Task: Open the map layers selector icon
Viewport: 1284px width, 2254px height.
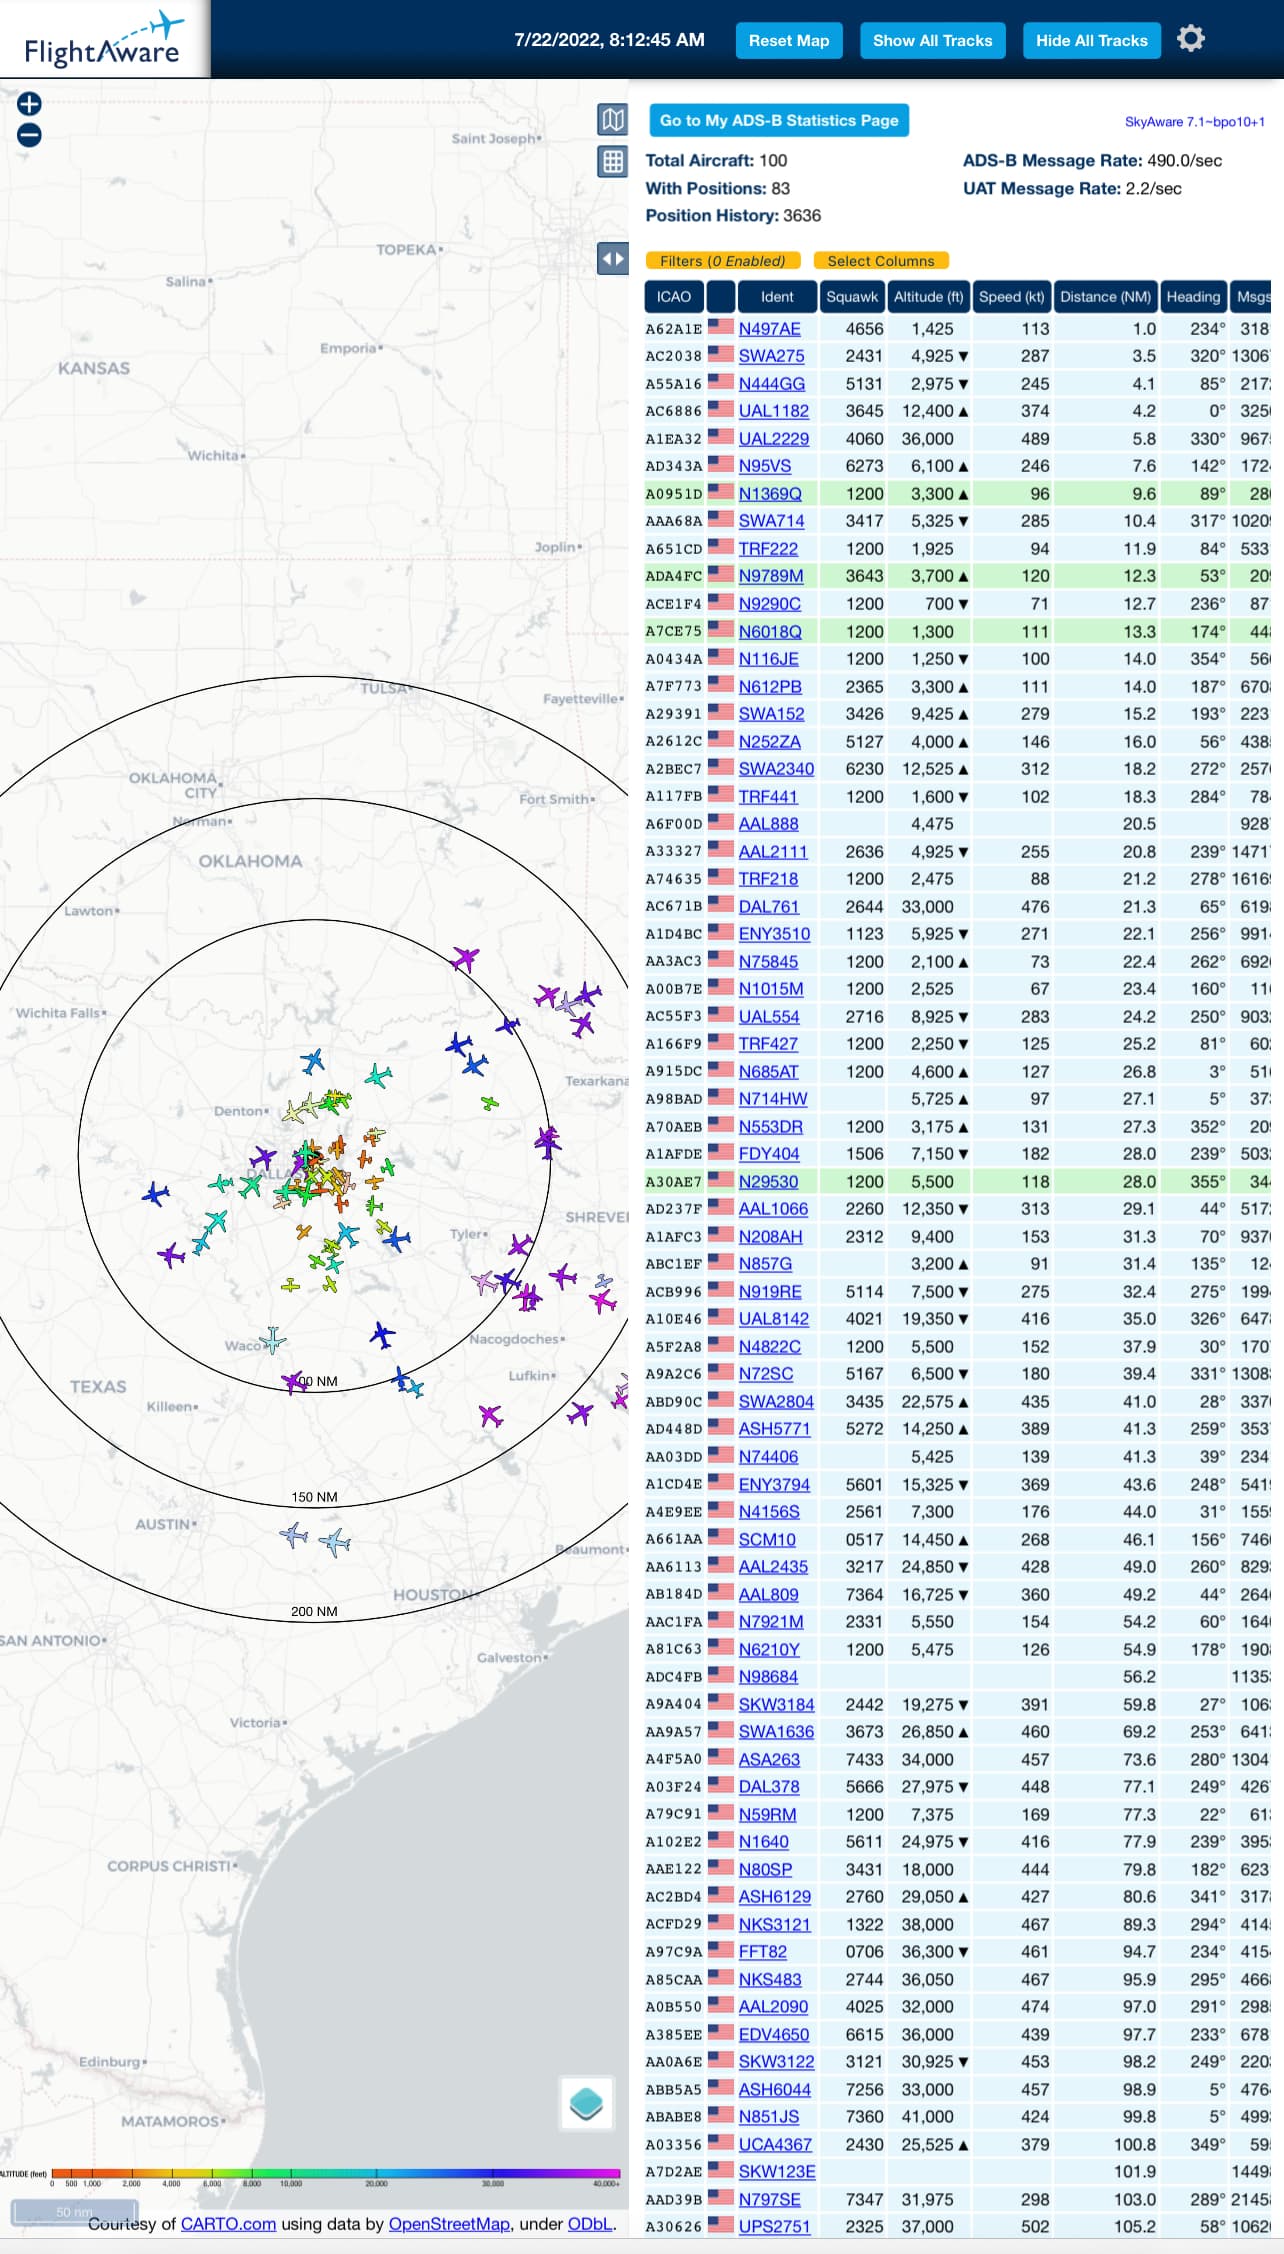Action: pyautogui.click(x=586, y=2103)
